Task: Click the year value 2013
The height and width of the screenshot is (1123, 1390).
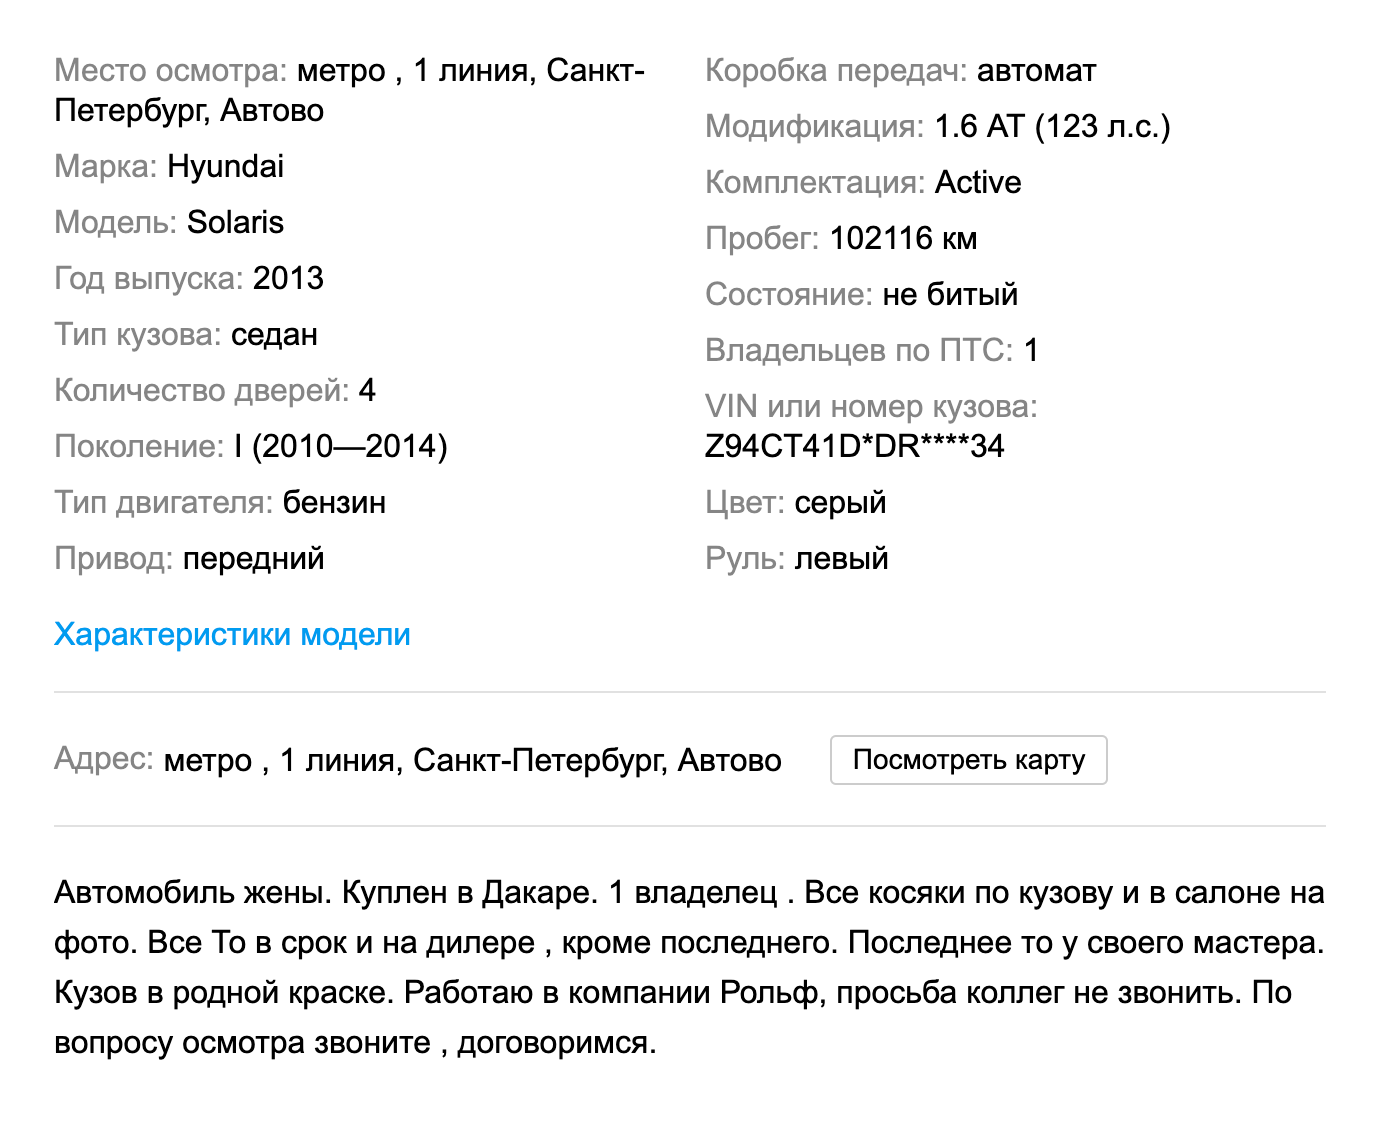Action: pyautogui.click(x=288, y=278)
